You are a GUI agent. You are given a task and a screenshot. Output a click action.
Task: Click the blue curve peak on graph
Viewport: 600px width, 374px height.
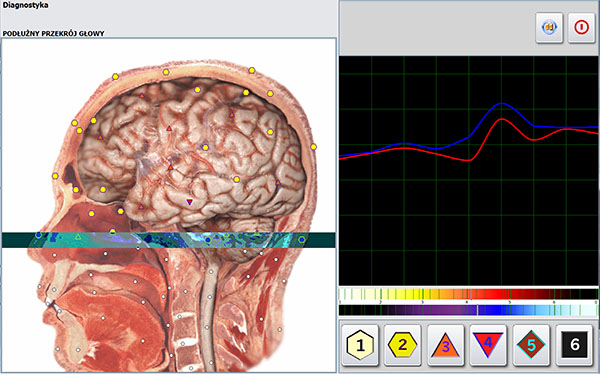pyautogui.click(x=502, y=103)
